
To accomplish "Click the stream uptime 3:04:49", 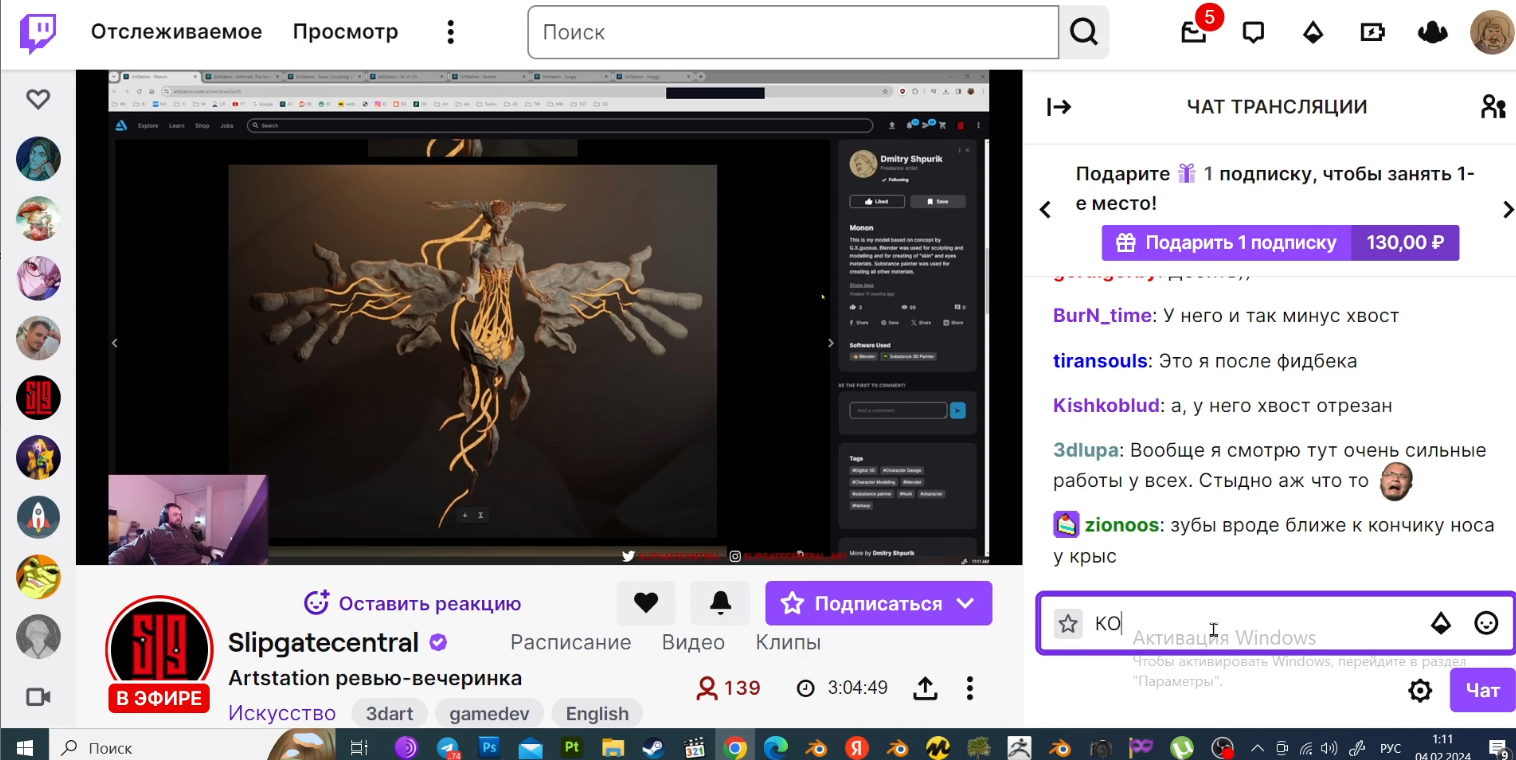I will click(x=842, y=688).
